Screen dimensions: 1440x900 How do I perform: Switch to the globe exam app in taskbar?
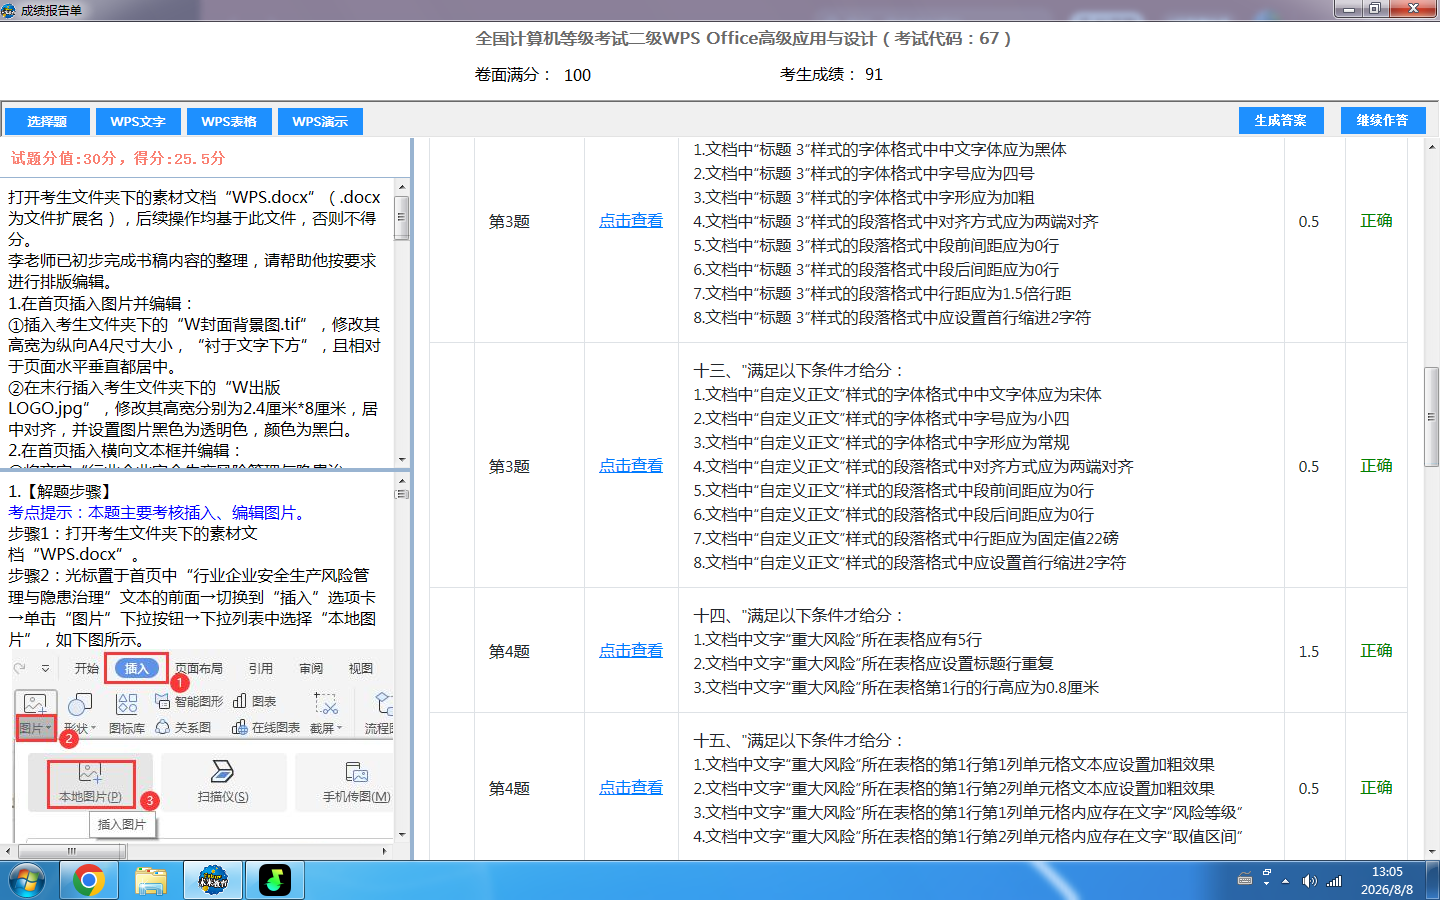(213, 880)
